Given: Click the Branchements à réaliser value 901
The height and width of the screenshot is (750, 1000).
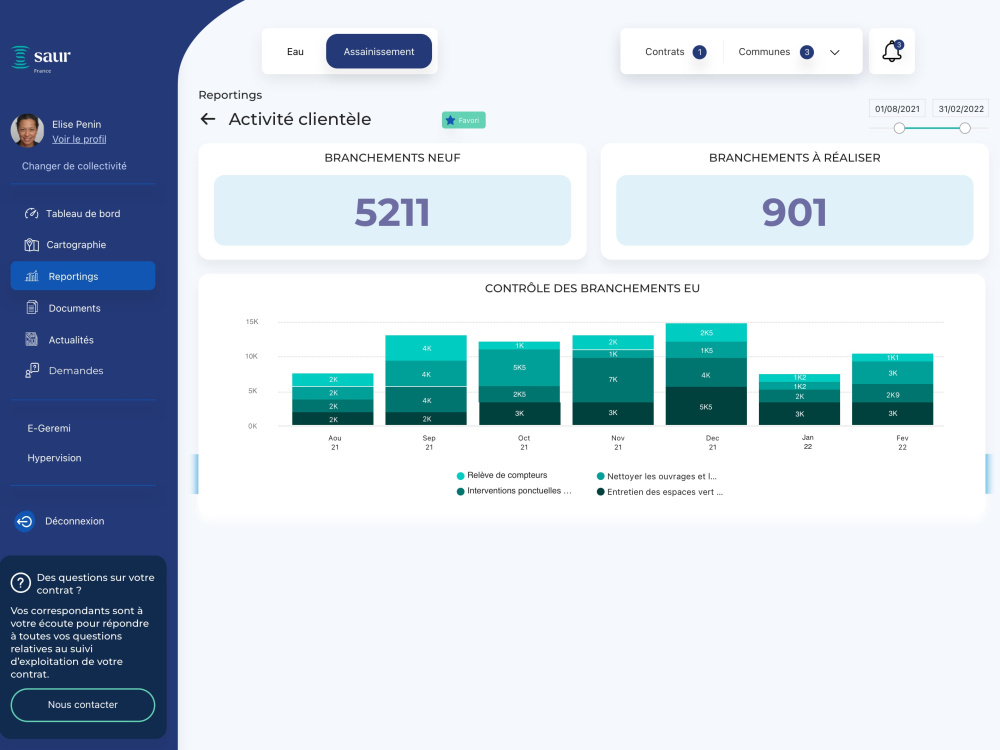Looking at the screenshot, I should tap(795, 212).
